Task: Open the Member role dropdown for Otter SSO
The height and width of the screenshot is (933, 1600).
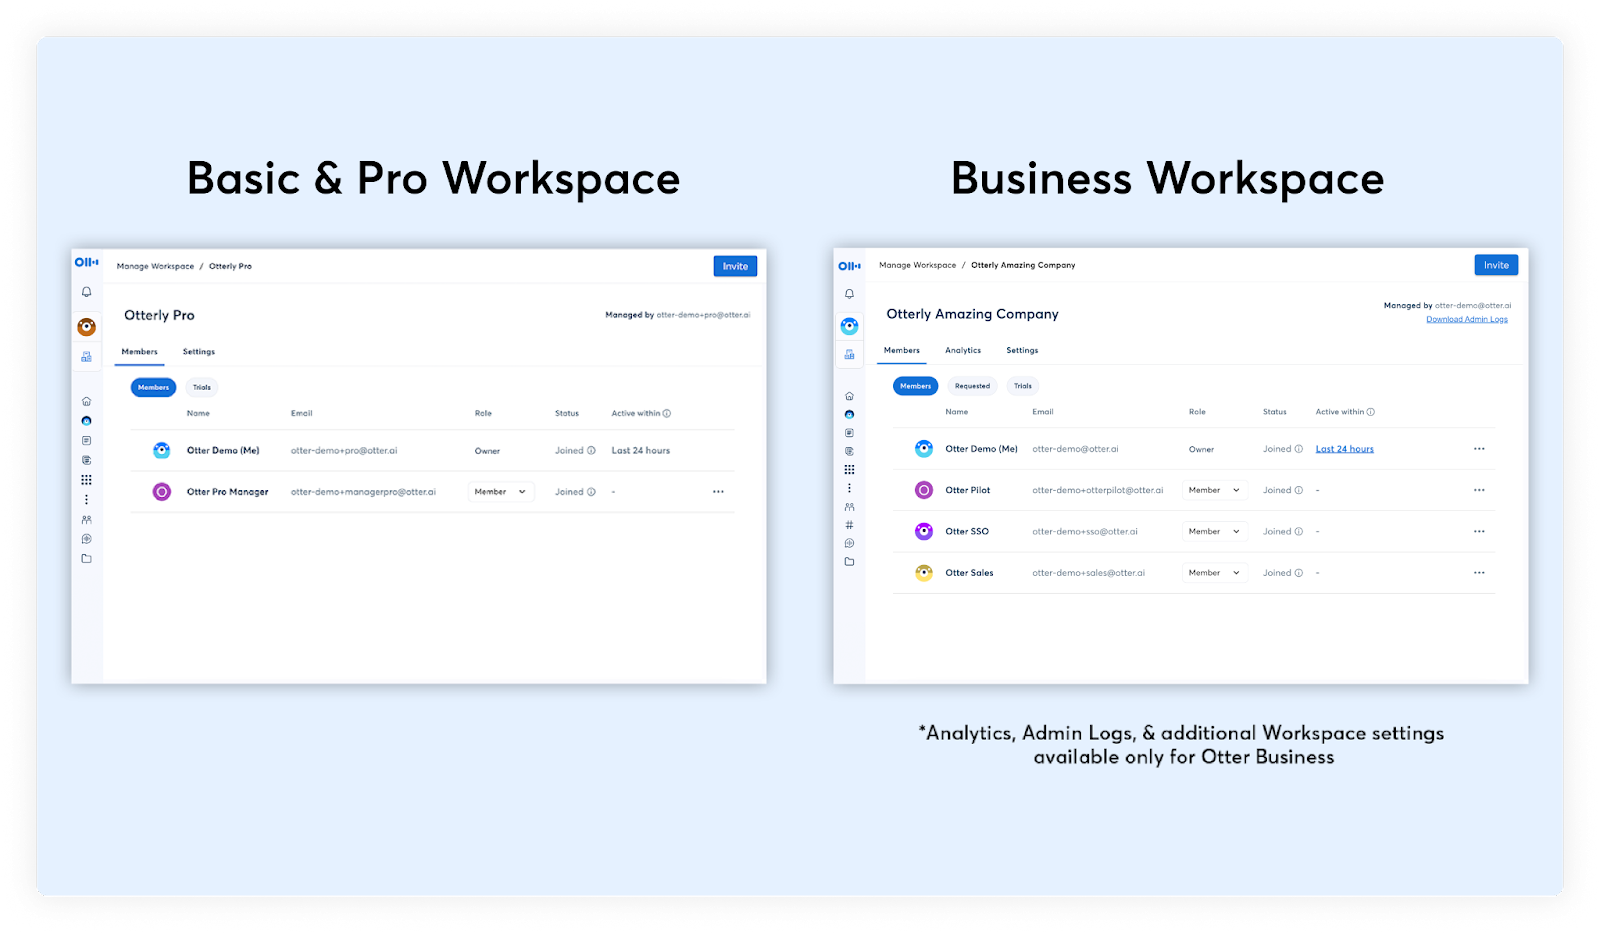Action: 1214,531
